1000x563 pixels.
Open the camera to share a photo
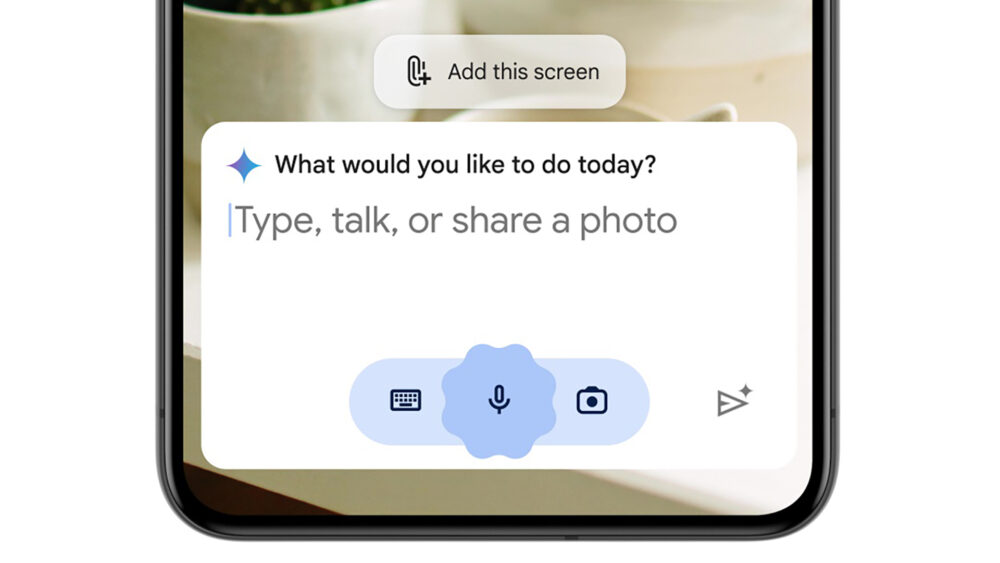click(592, 400)
